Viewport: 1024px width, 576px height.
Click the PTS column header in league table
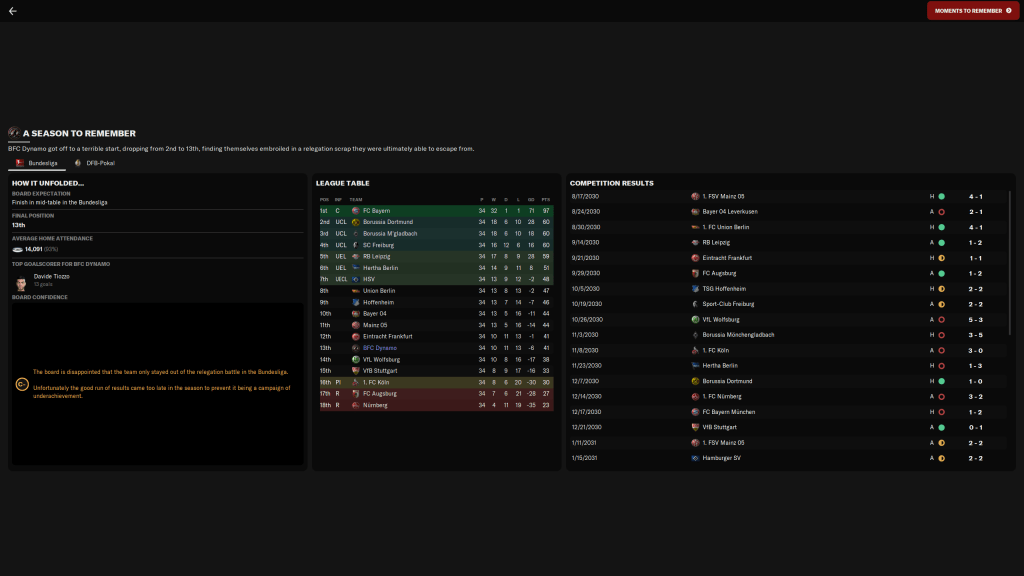pyautogui.click(x=546, y=199)
